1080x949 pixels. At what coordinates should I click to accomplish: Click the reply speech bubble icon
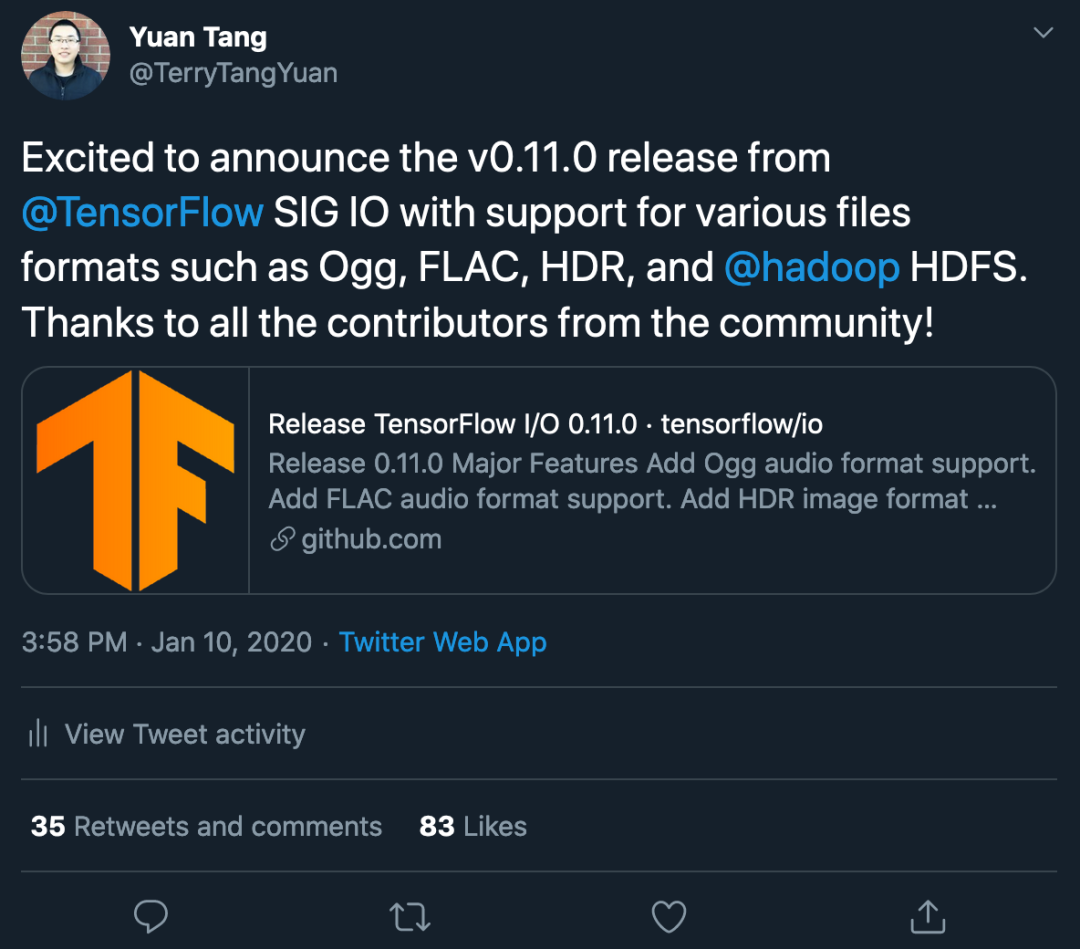pos(150,917)
